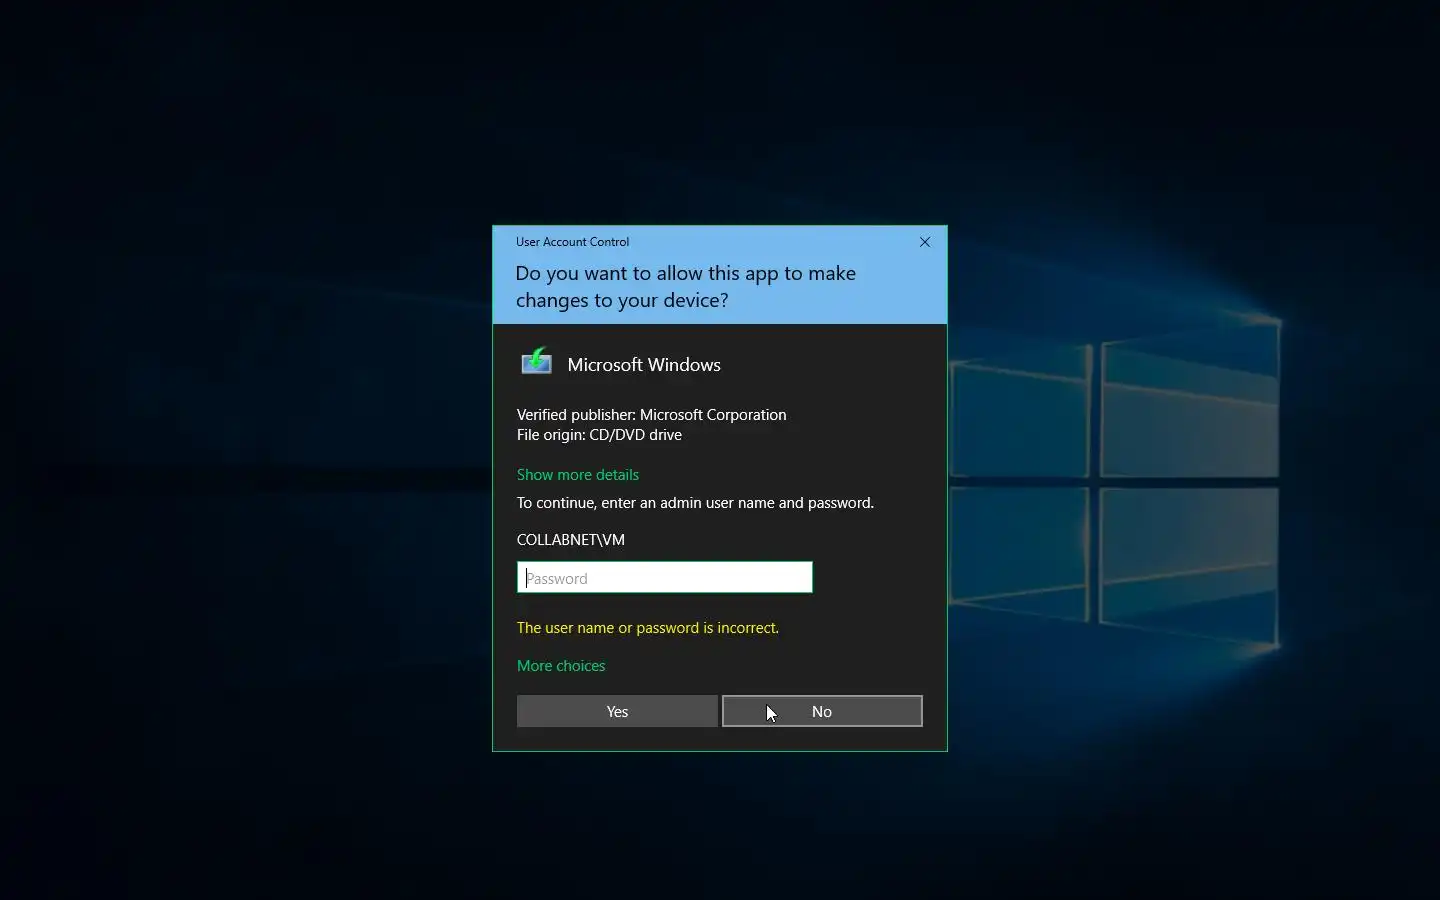The height and width of the screenshot is (900, 1440).
Task: Click the Verified publisher: Microsoft Corporation text
Action: (x=652, y=415)
